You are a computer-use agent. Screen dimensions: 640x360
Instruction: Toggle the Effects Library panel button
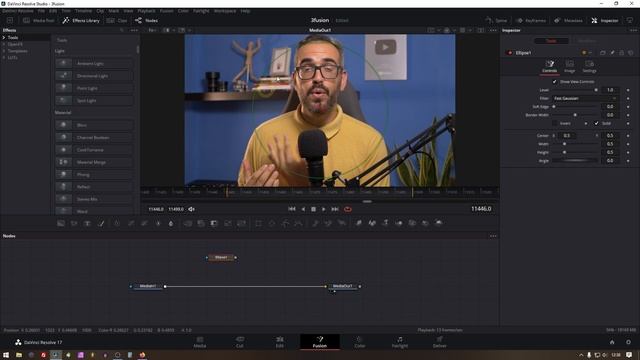pyautogui.click(x=81, y=20)
